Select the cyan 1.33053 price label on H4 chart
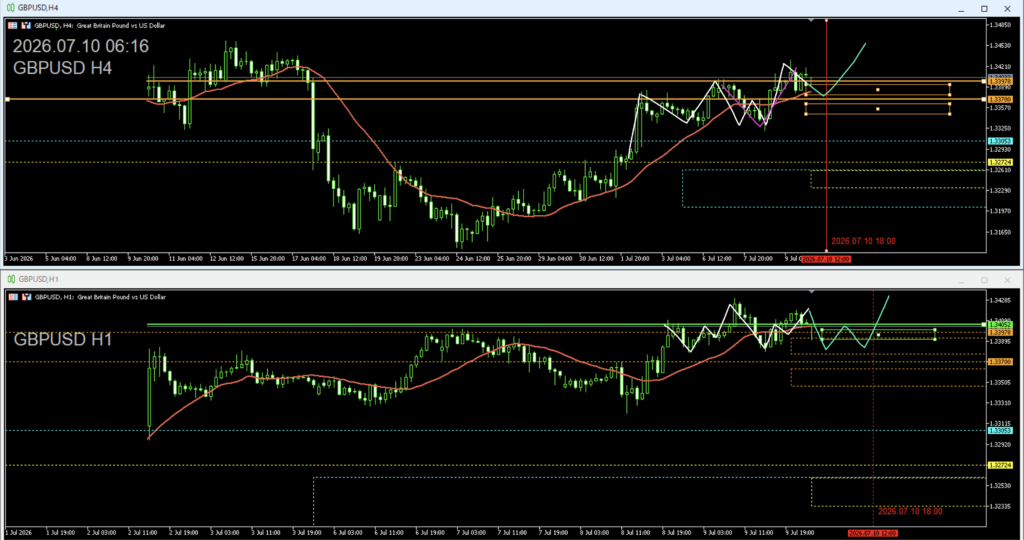Viewport: 1024px width, 540px height. pyautogui.click(x=1000, y=141)
